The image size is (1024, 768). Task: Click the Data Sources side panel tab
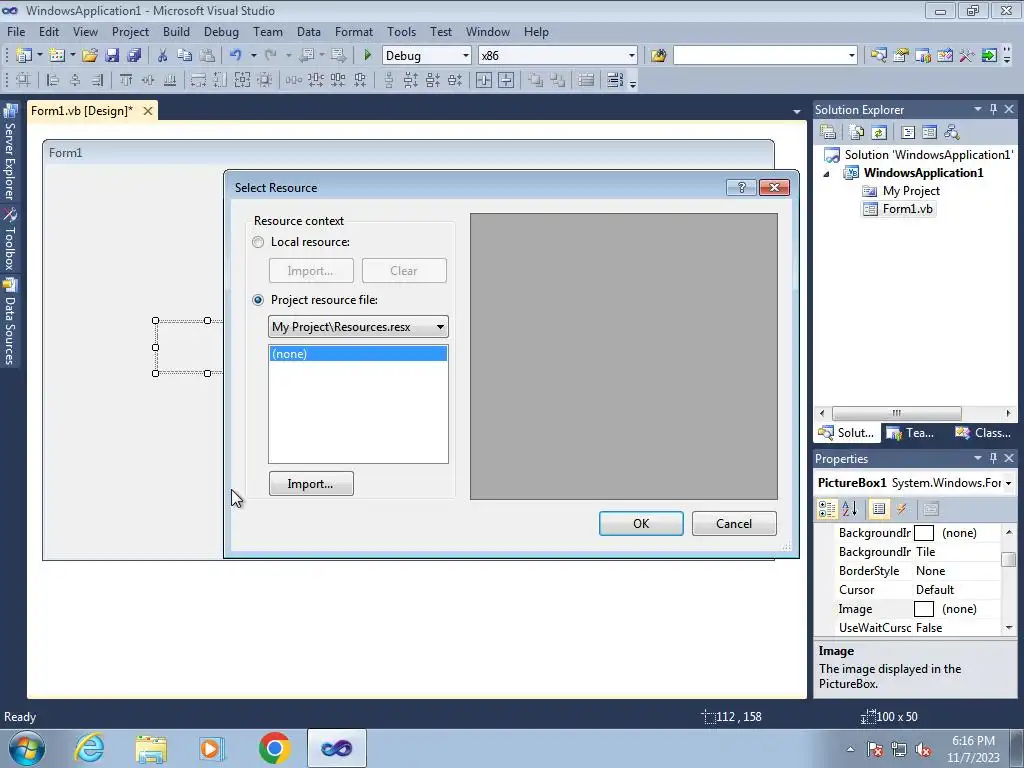click(10, 321)
